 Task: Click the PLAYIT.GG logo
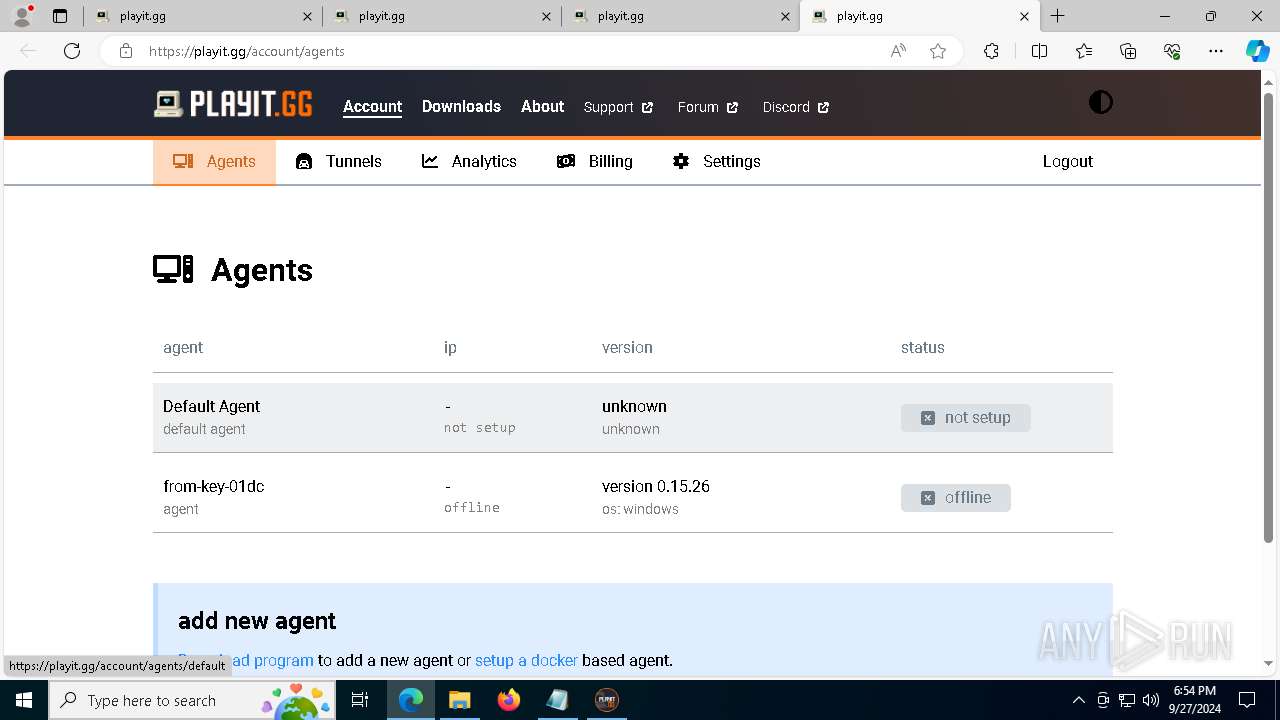point(233,104)
